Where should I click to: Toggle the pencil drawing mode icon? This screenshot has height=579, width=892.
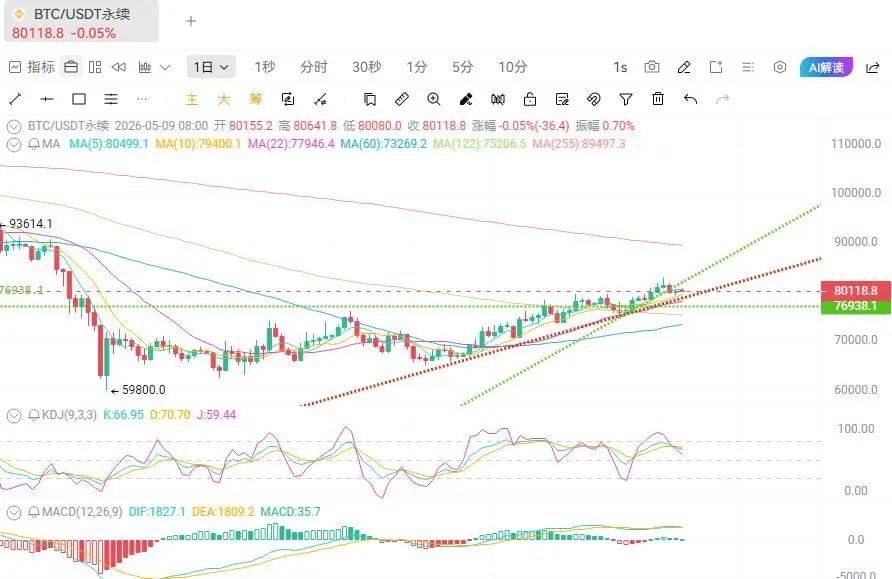[x=684, y=67]
